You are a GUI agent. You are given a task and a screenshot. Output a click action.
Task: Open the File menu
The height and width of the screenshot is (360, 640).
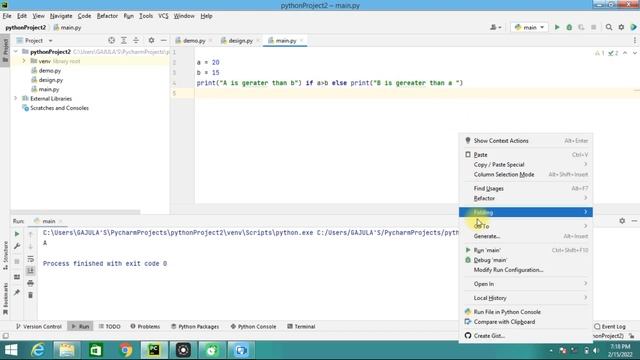[x=7, y=16]
